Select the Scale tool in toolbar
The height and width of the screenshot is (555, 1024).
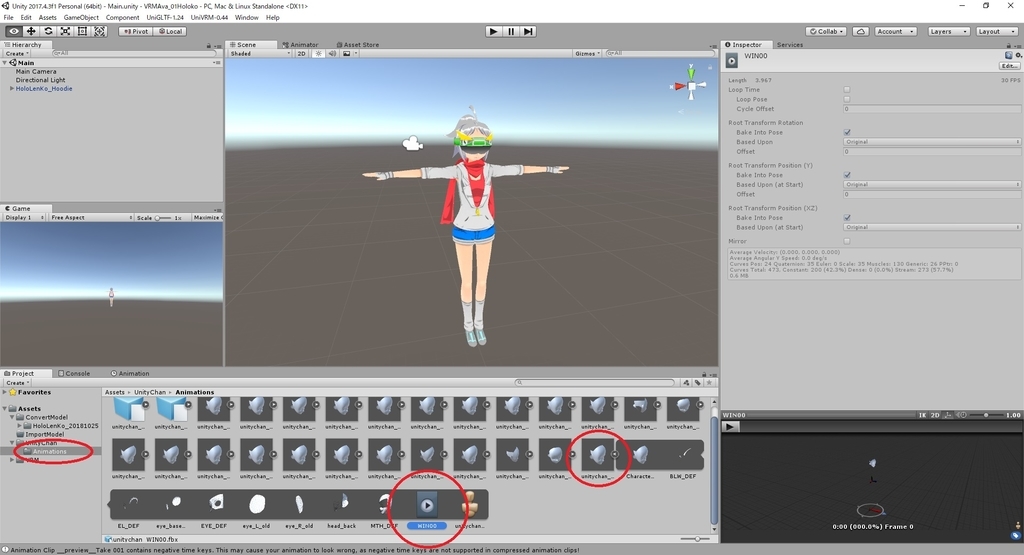click(x=65, y=31)
